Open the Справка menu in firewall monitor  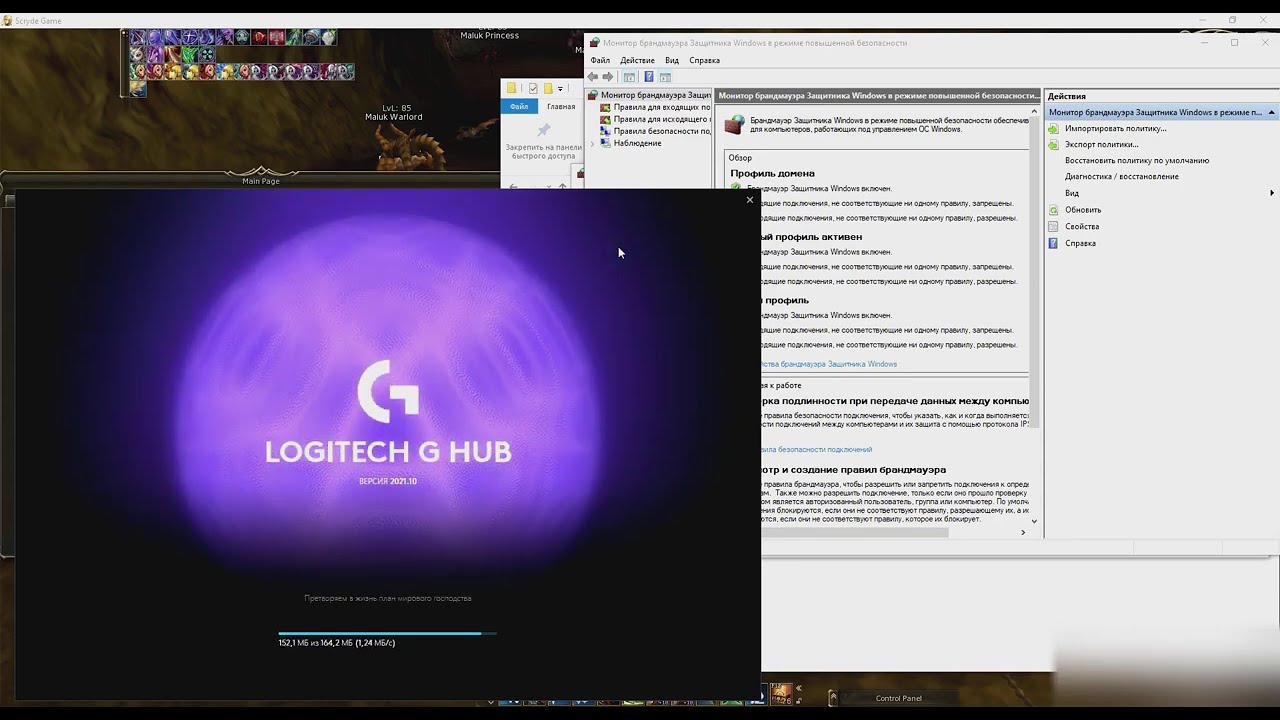click(704, 60)
